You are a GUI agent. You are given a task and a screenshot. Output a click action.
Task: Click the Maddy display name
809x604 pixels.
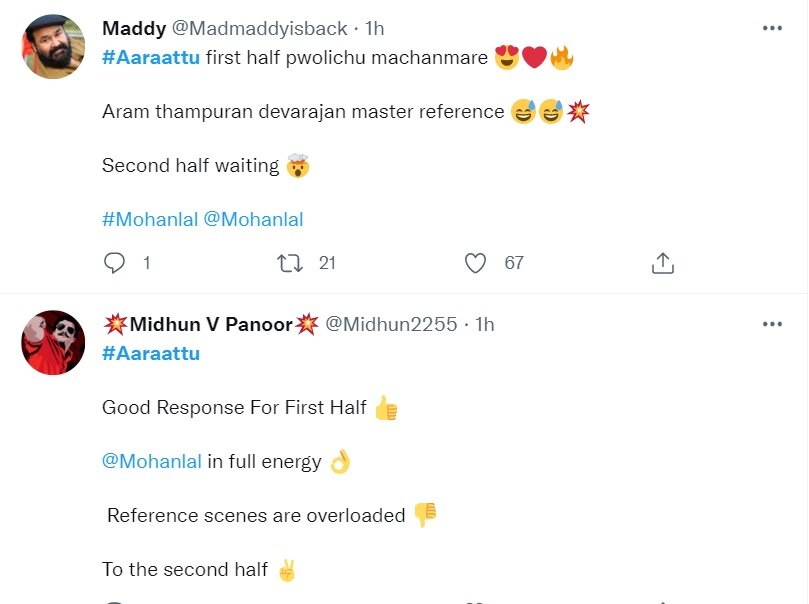(x=134, y=28)
